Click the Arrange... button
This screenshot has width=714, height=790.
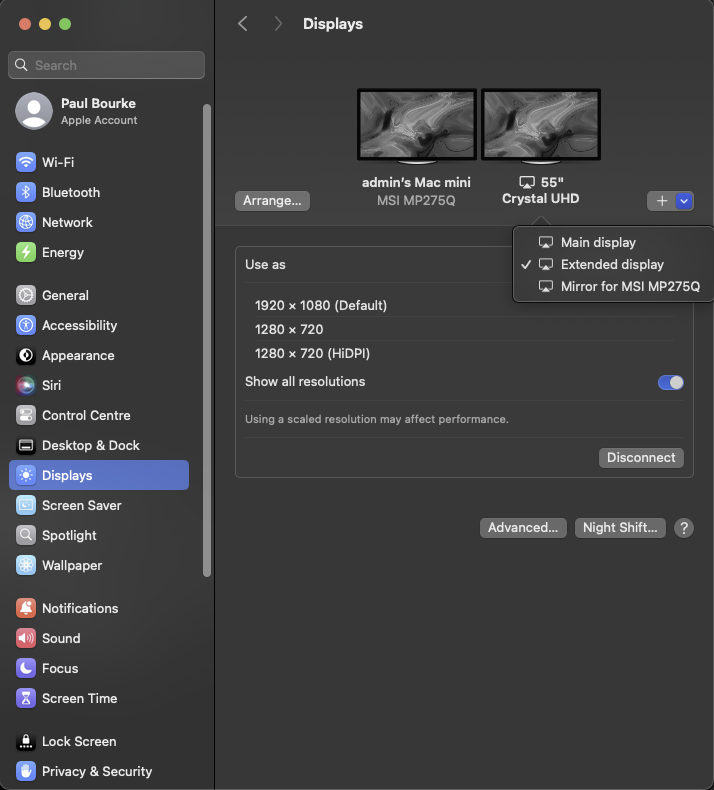272,201
